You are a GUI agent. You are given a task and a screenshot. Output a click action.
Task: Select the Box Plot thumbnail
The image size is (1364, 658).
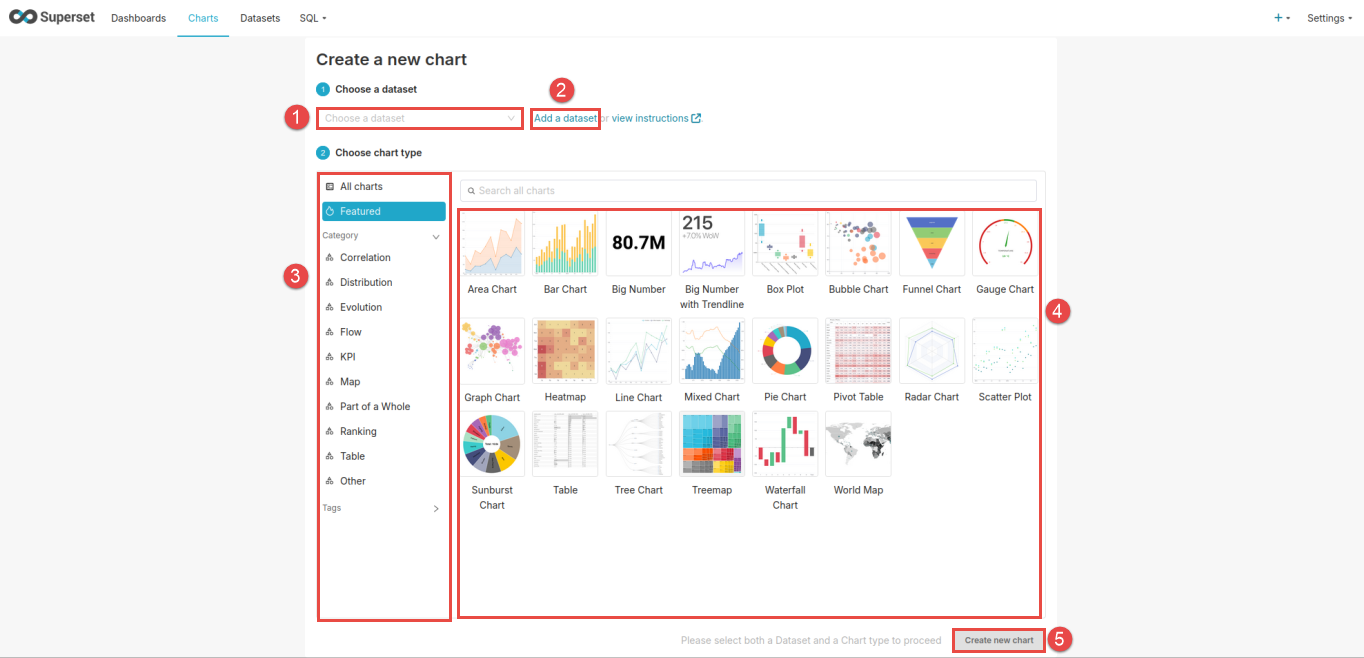(x=785, y=243)
